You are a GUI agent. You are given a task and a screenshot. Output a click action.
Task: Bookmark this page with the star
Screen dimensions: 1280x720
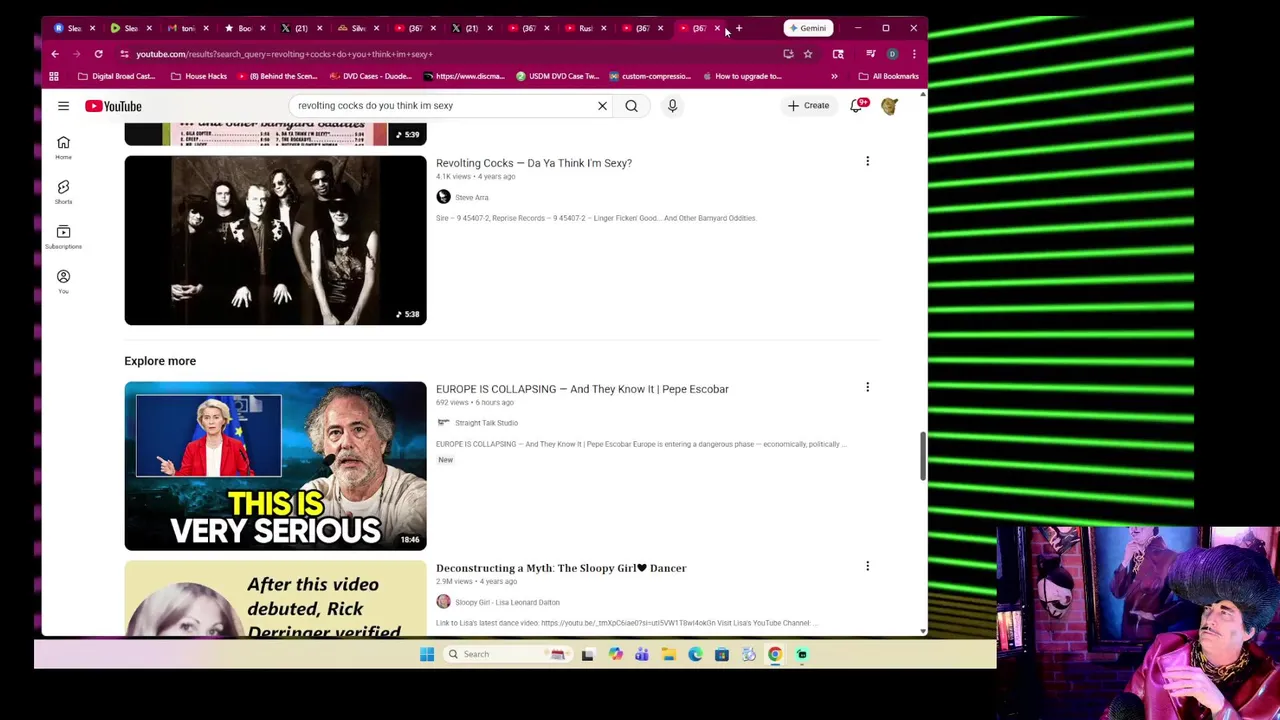click(808, 54)
